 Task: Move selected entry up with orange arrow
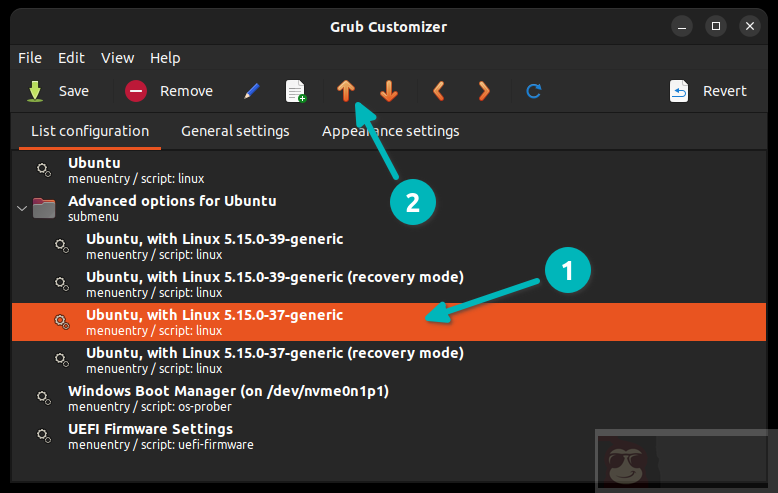tap(346, 91)
